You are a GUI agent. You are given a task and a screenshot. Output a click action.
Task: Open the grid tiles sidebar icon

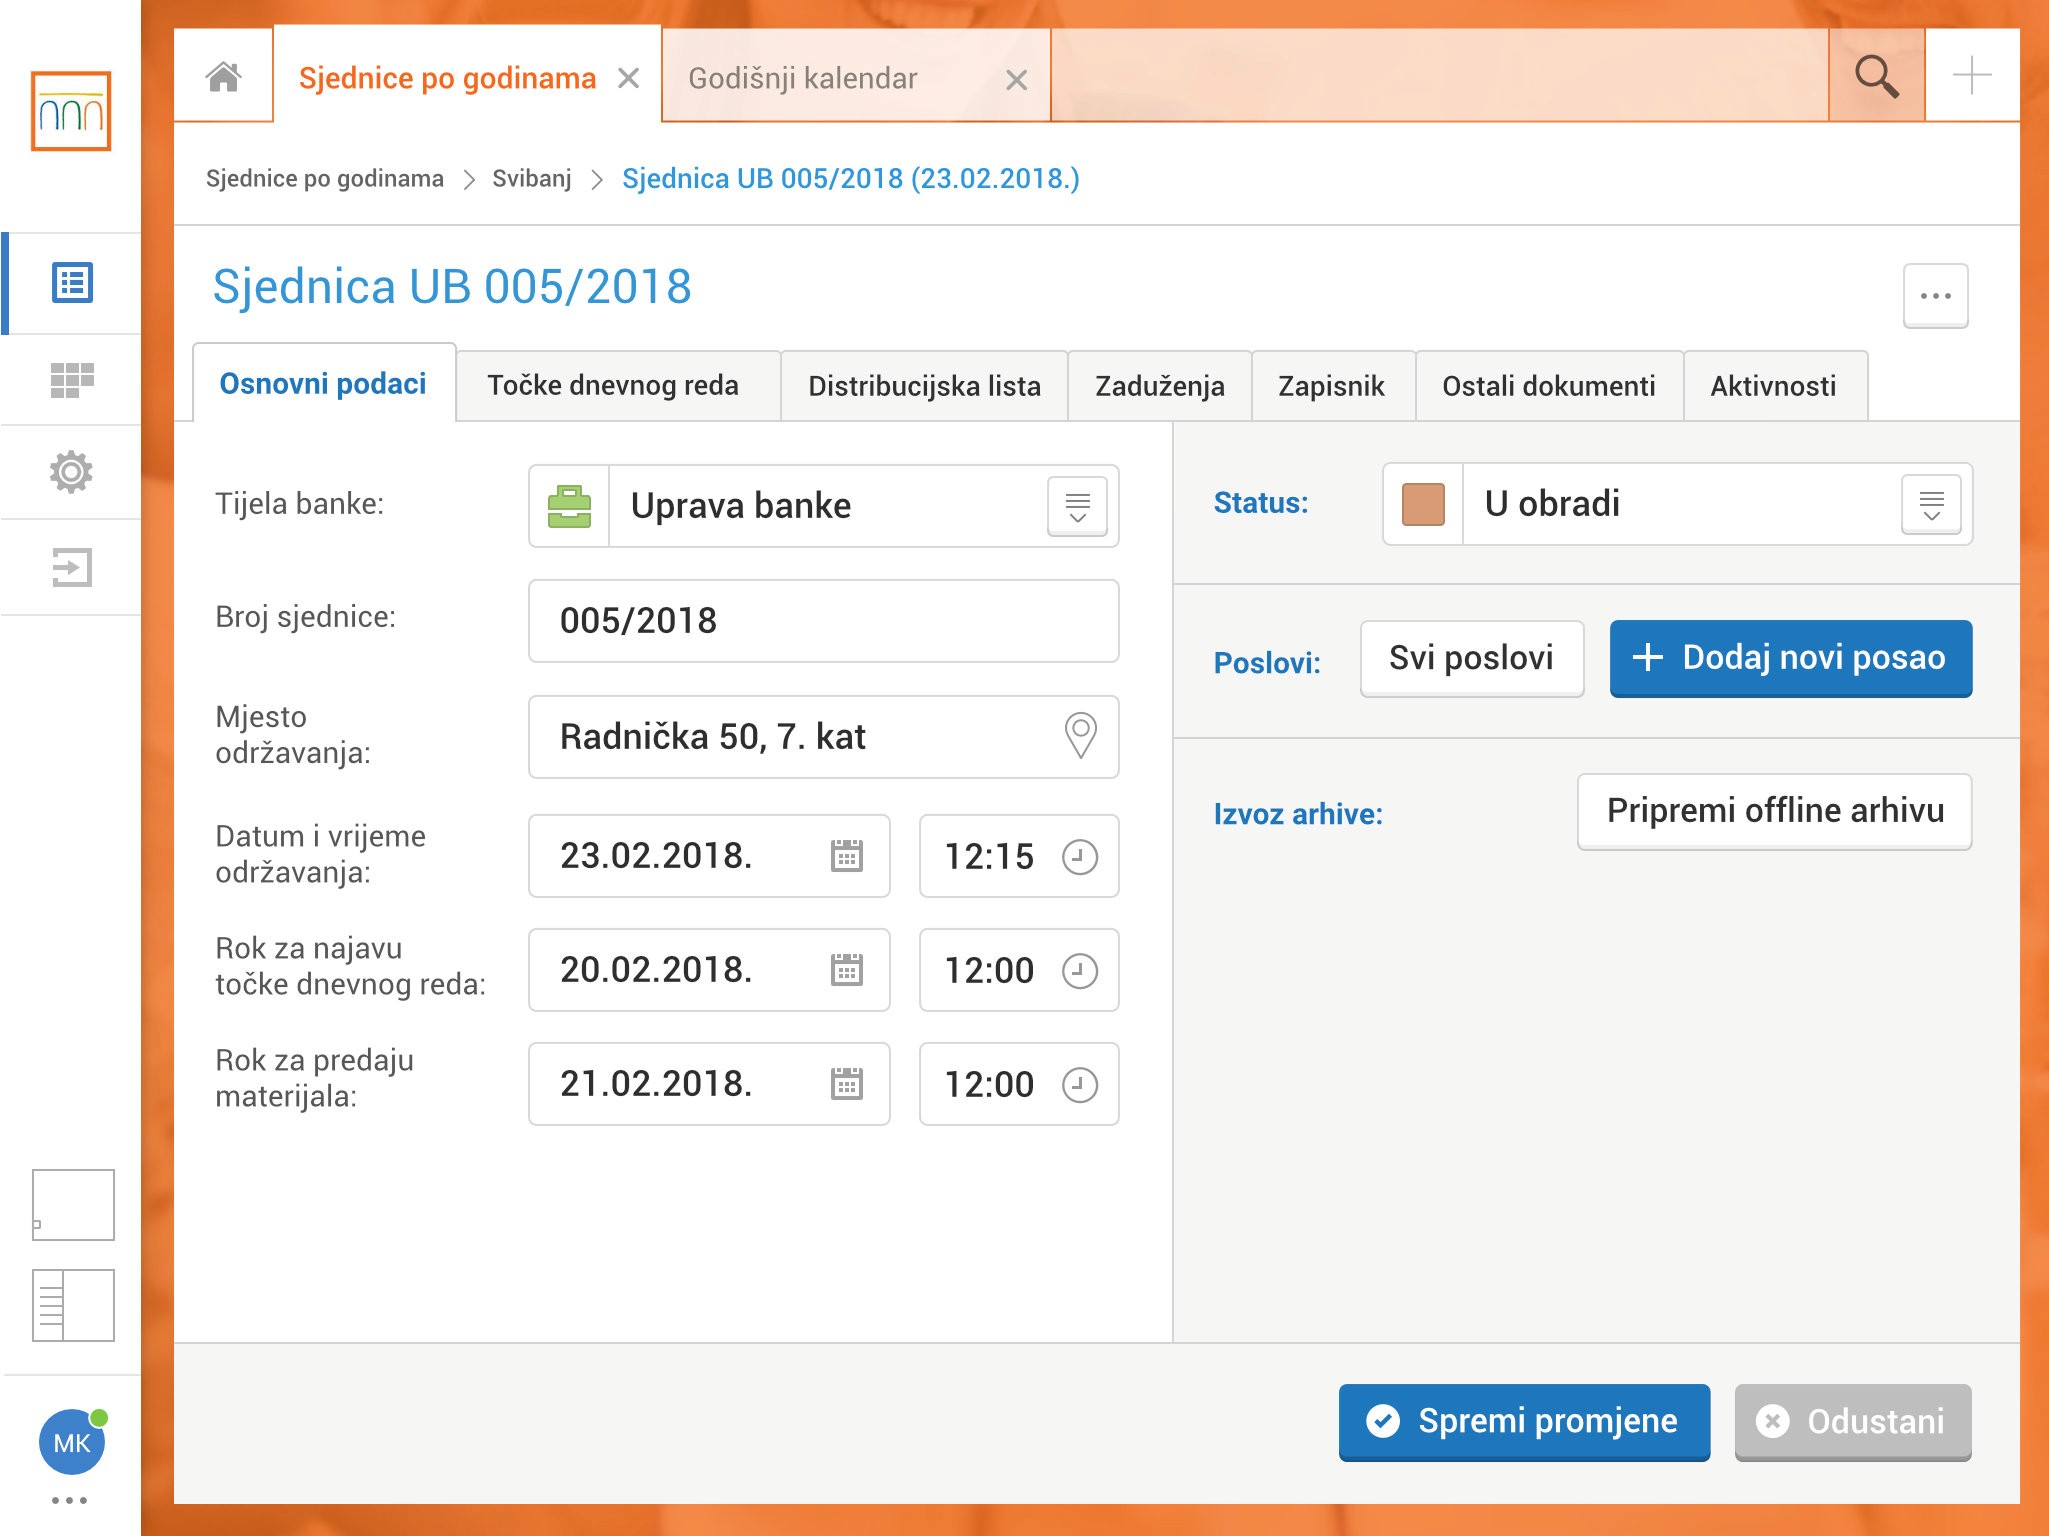pyautogui.click(x=72, y=380)
